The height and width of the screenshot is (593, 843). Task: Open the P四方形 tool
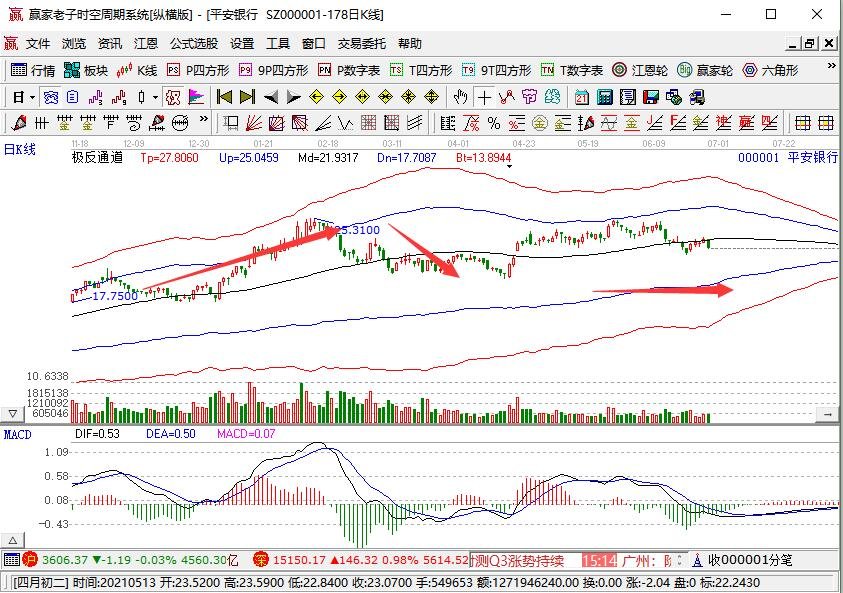197,70
